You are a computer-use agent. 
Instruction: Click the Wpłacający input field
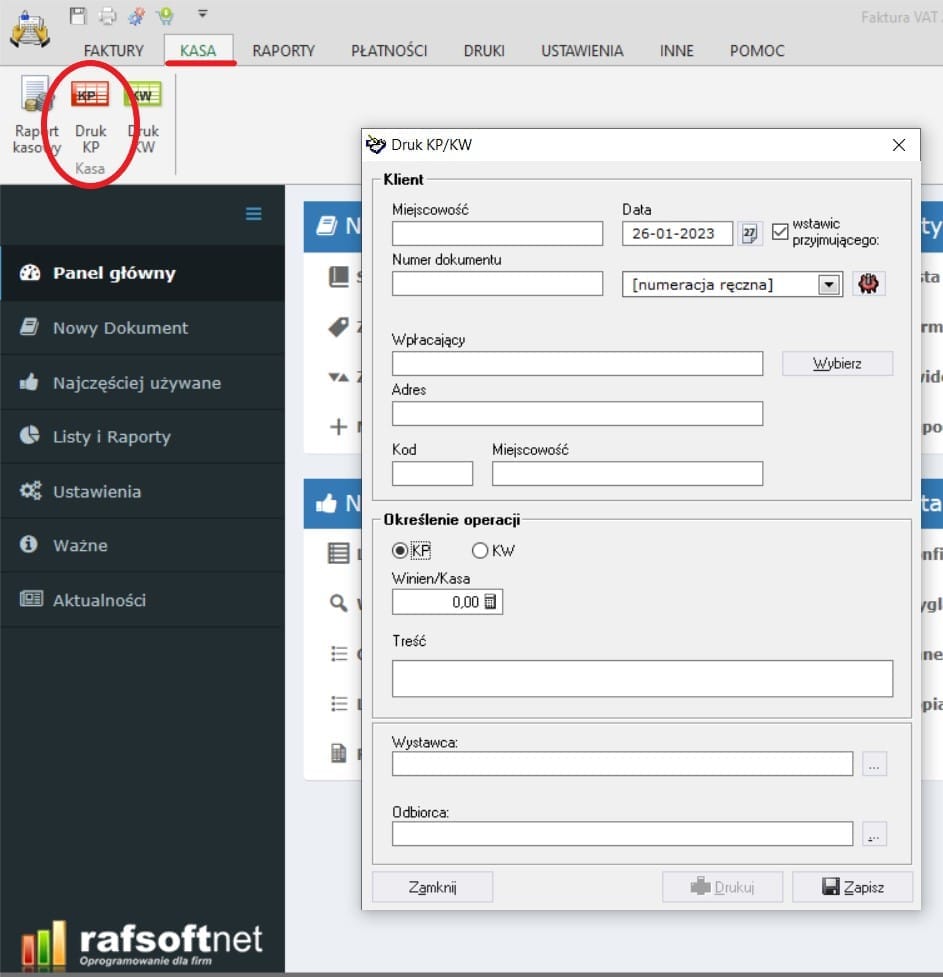coord(577,364)
